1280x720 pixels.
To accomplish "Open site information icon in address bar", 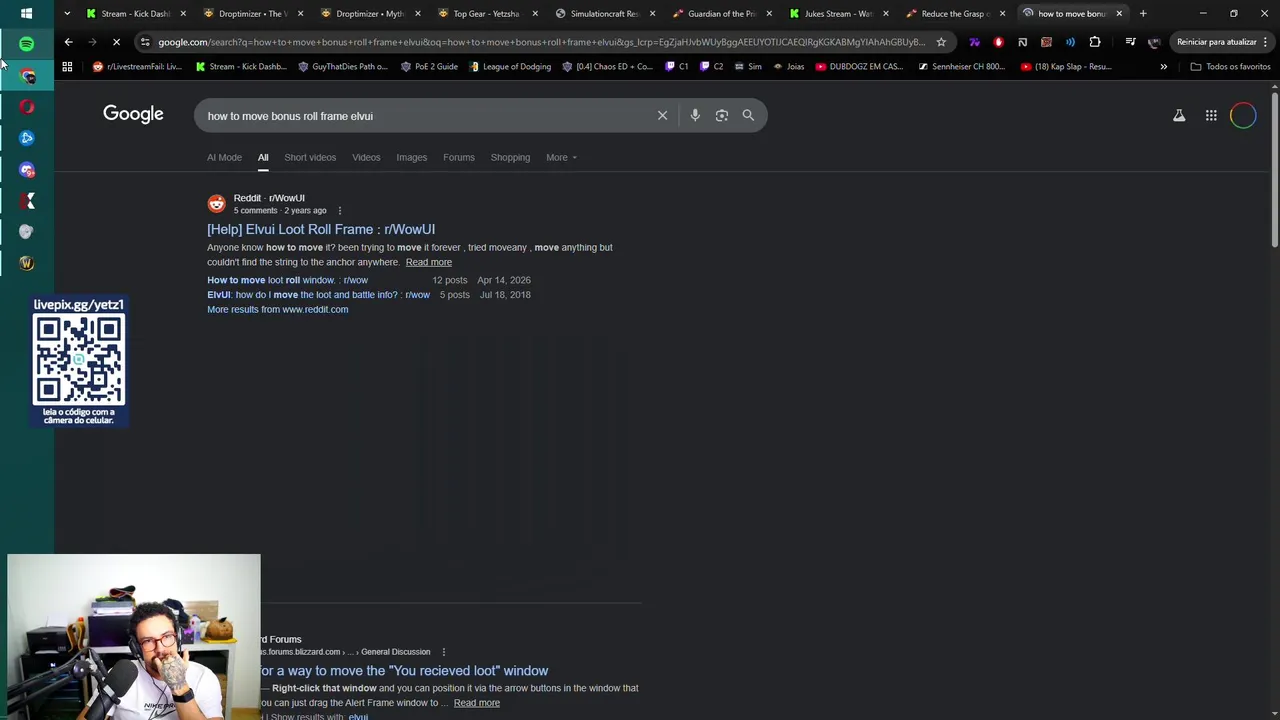I will coord(146,42).
